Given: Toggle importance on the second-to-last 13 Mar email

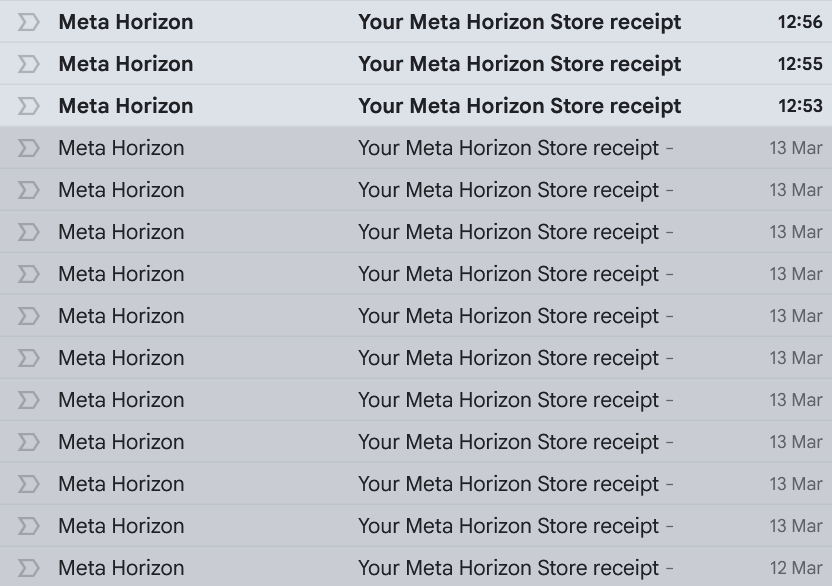Looking at the screenshot, I should [29, 484].
